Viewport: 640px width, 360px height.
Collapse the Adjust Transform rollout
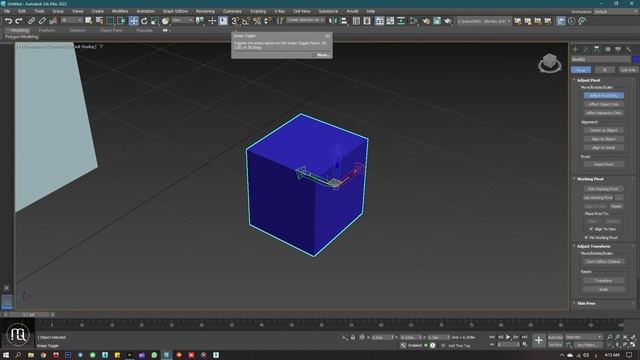click(593, 247)
